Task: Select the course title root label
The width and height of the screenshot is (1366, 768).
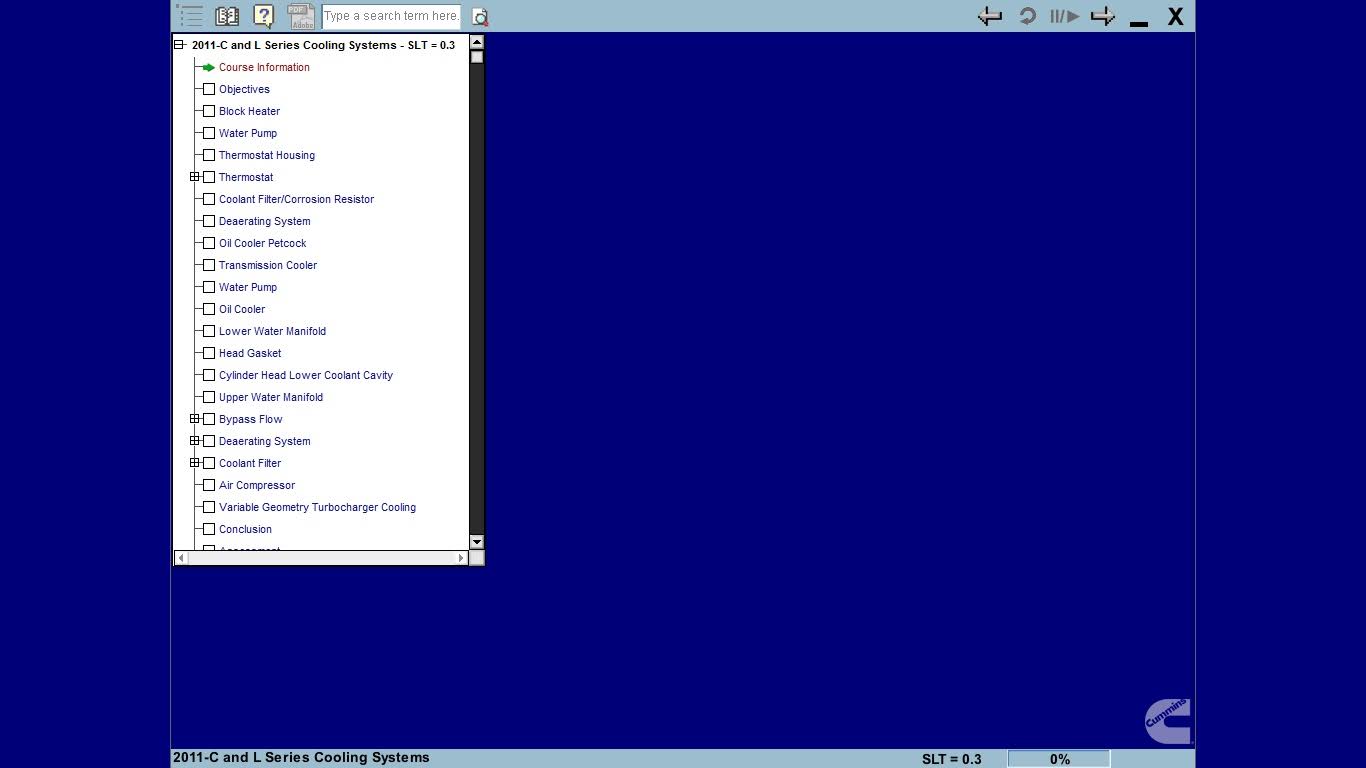Action: pos(323,45)
